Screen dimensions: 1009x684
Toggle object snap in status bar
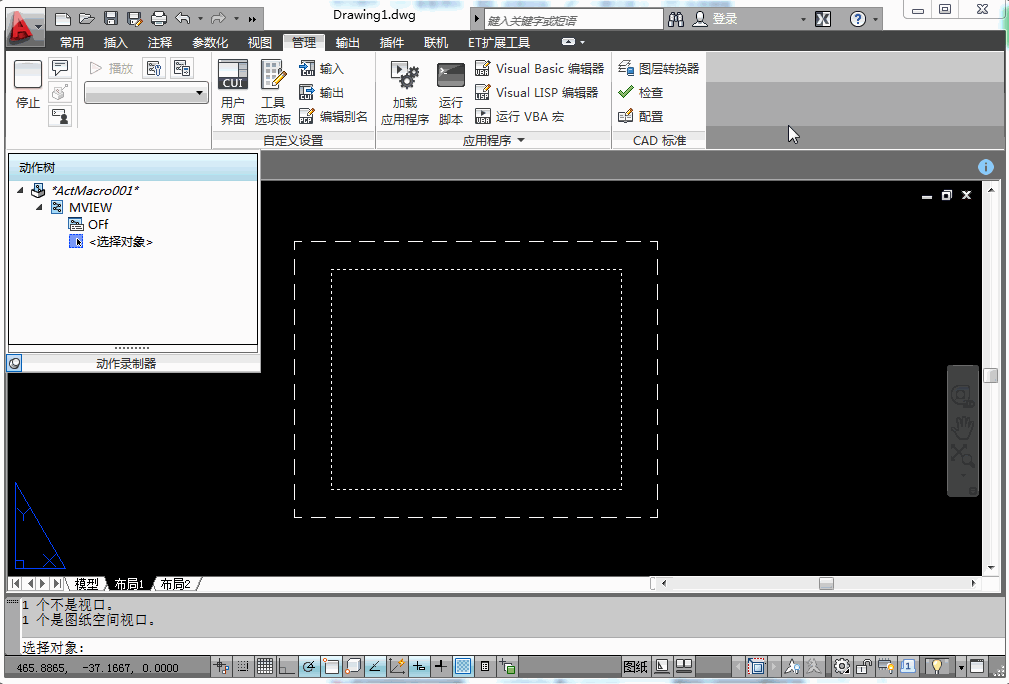click(x=331, y=667)
